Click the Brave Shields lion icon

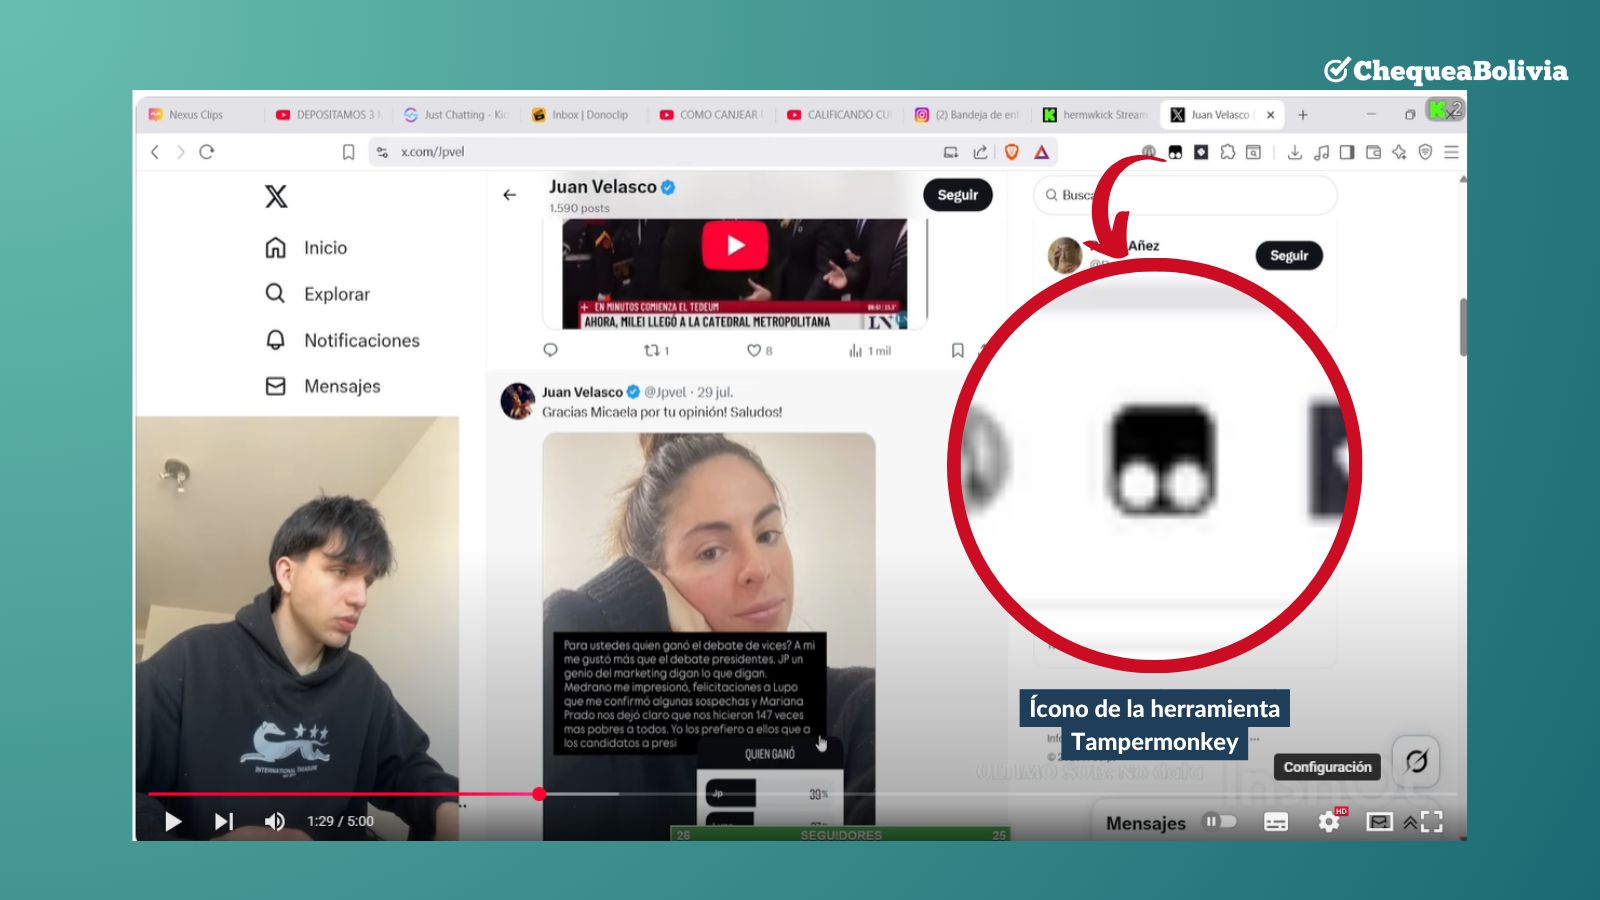(1012, 152)
